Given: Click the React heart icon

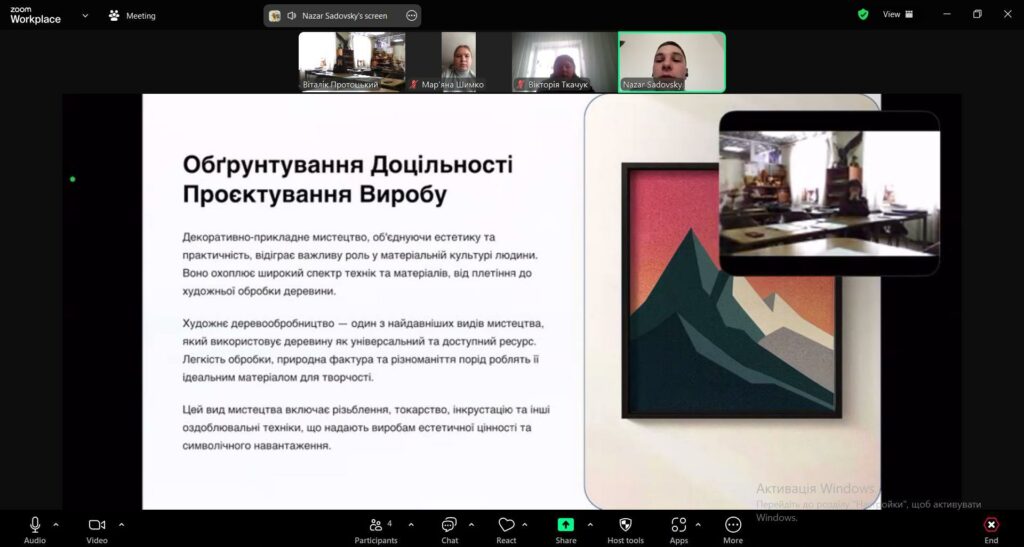Looking at the screenshot, I should click(x=506, y=526).
